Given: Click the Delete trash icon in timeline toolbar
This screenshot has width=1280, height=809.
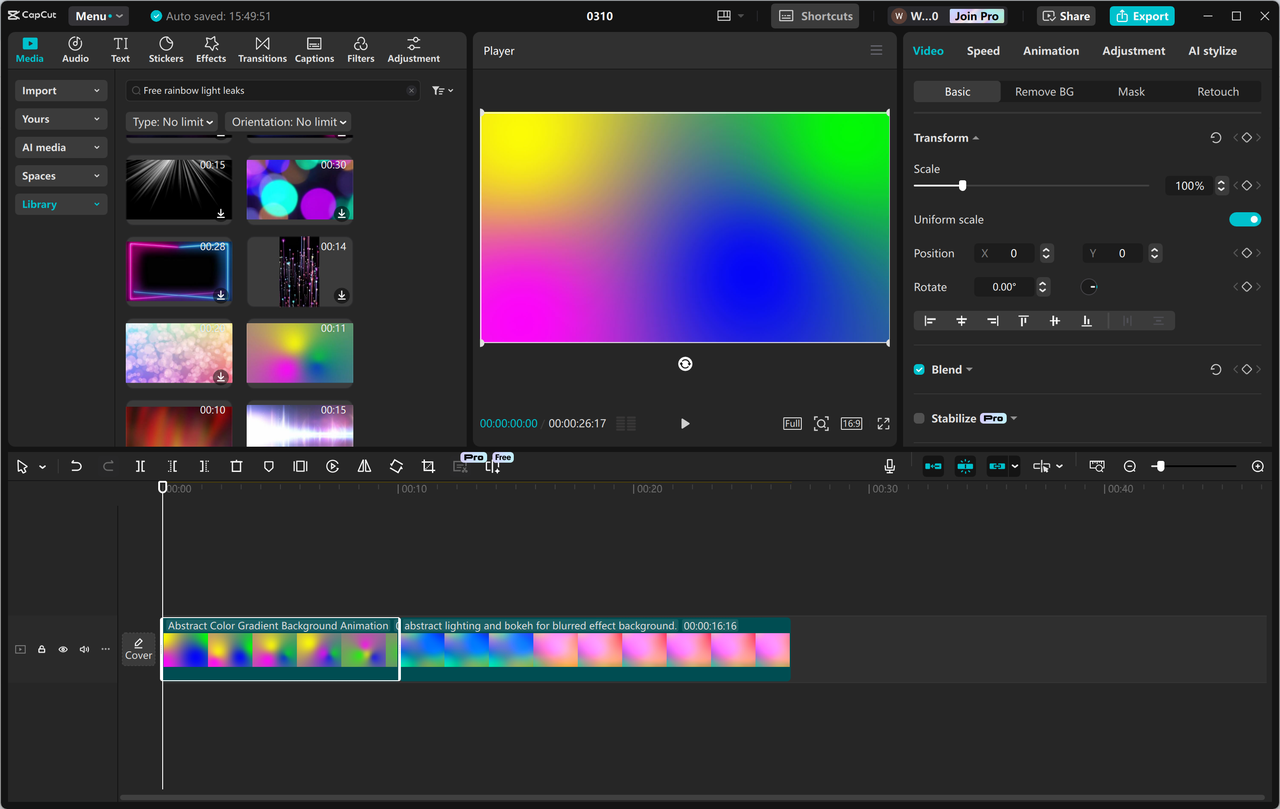Looking at the screenshot, I should click(x=236, y=466).
